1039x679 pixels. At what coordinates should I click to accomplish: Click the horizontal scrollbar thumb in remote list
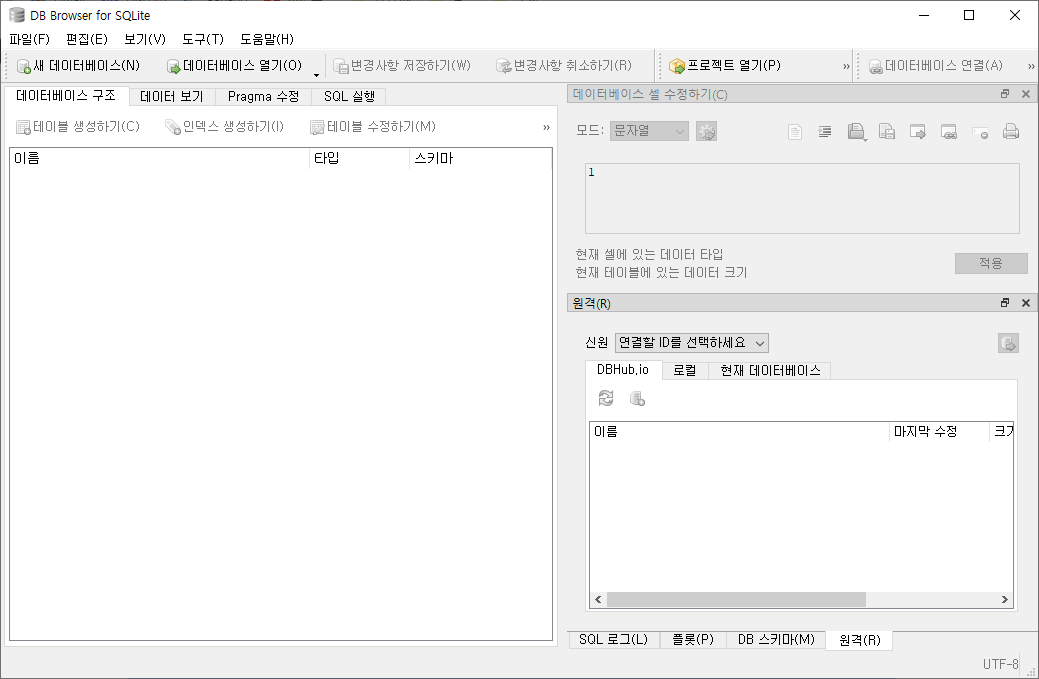pos(736,600)
